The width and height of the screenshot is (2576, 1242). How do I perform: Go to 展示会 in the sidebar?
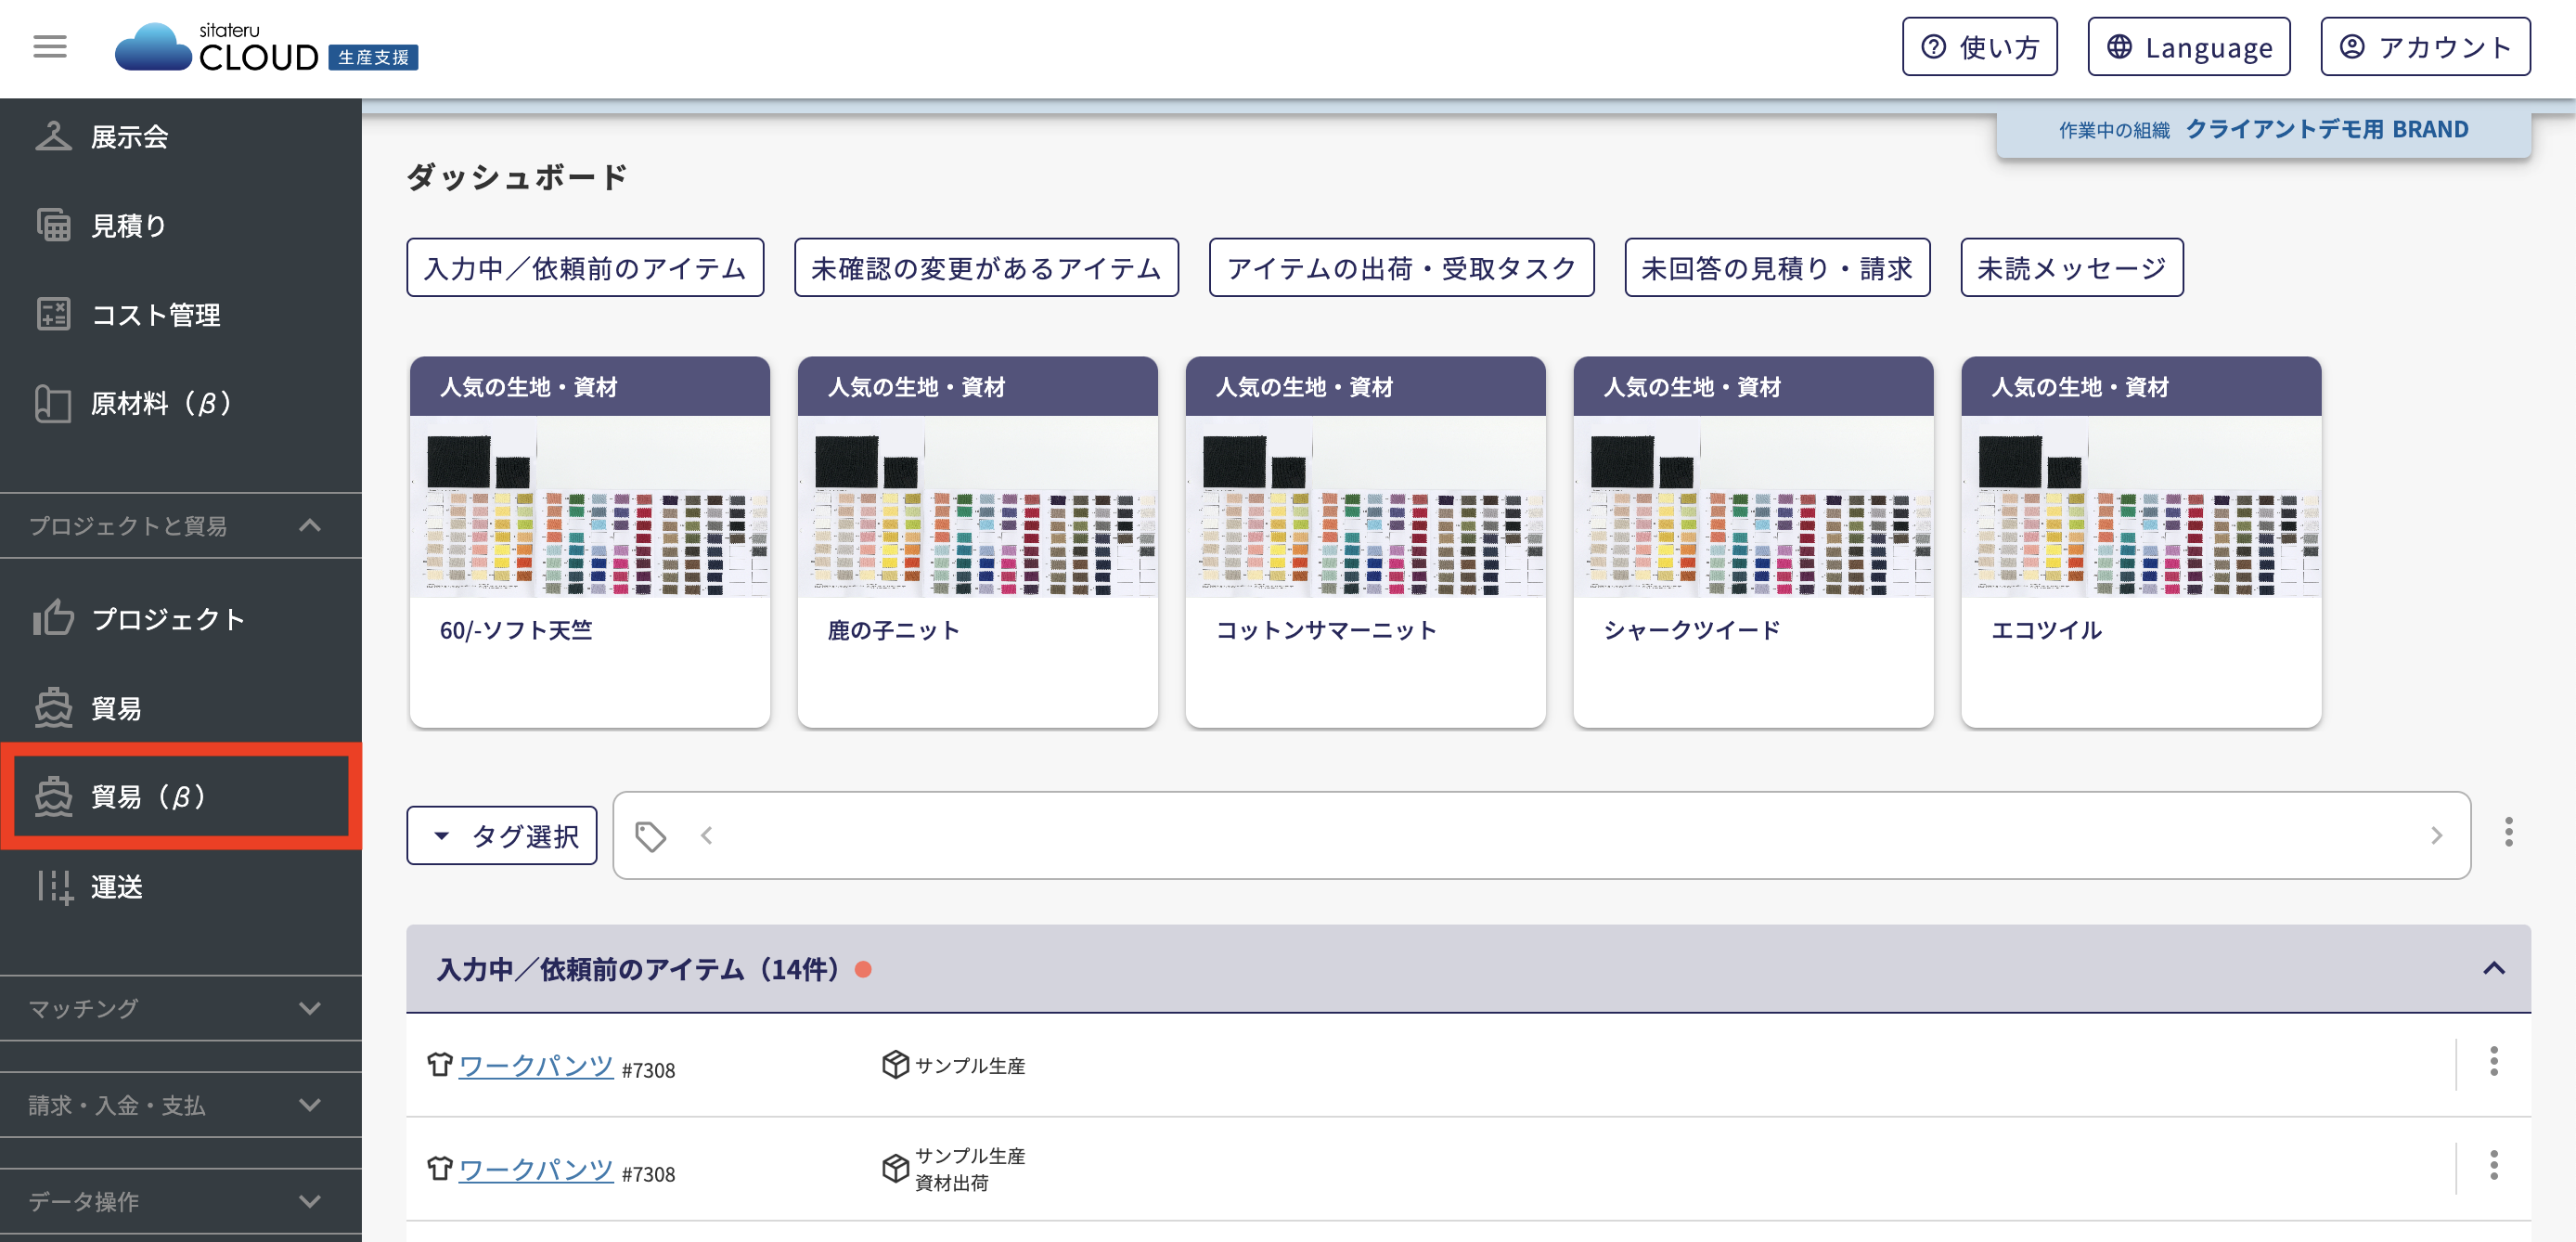pos(180,136)
